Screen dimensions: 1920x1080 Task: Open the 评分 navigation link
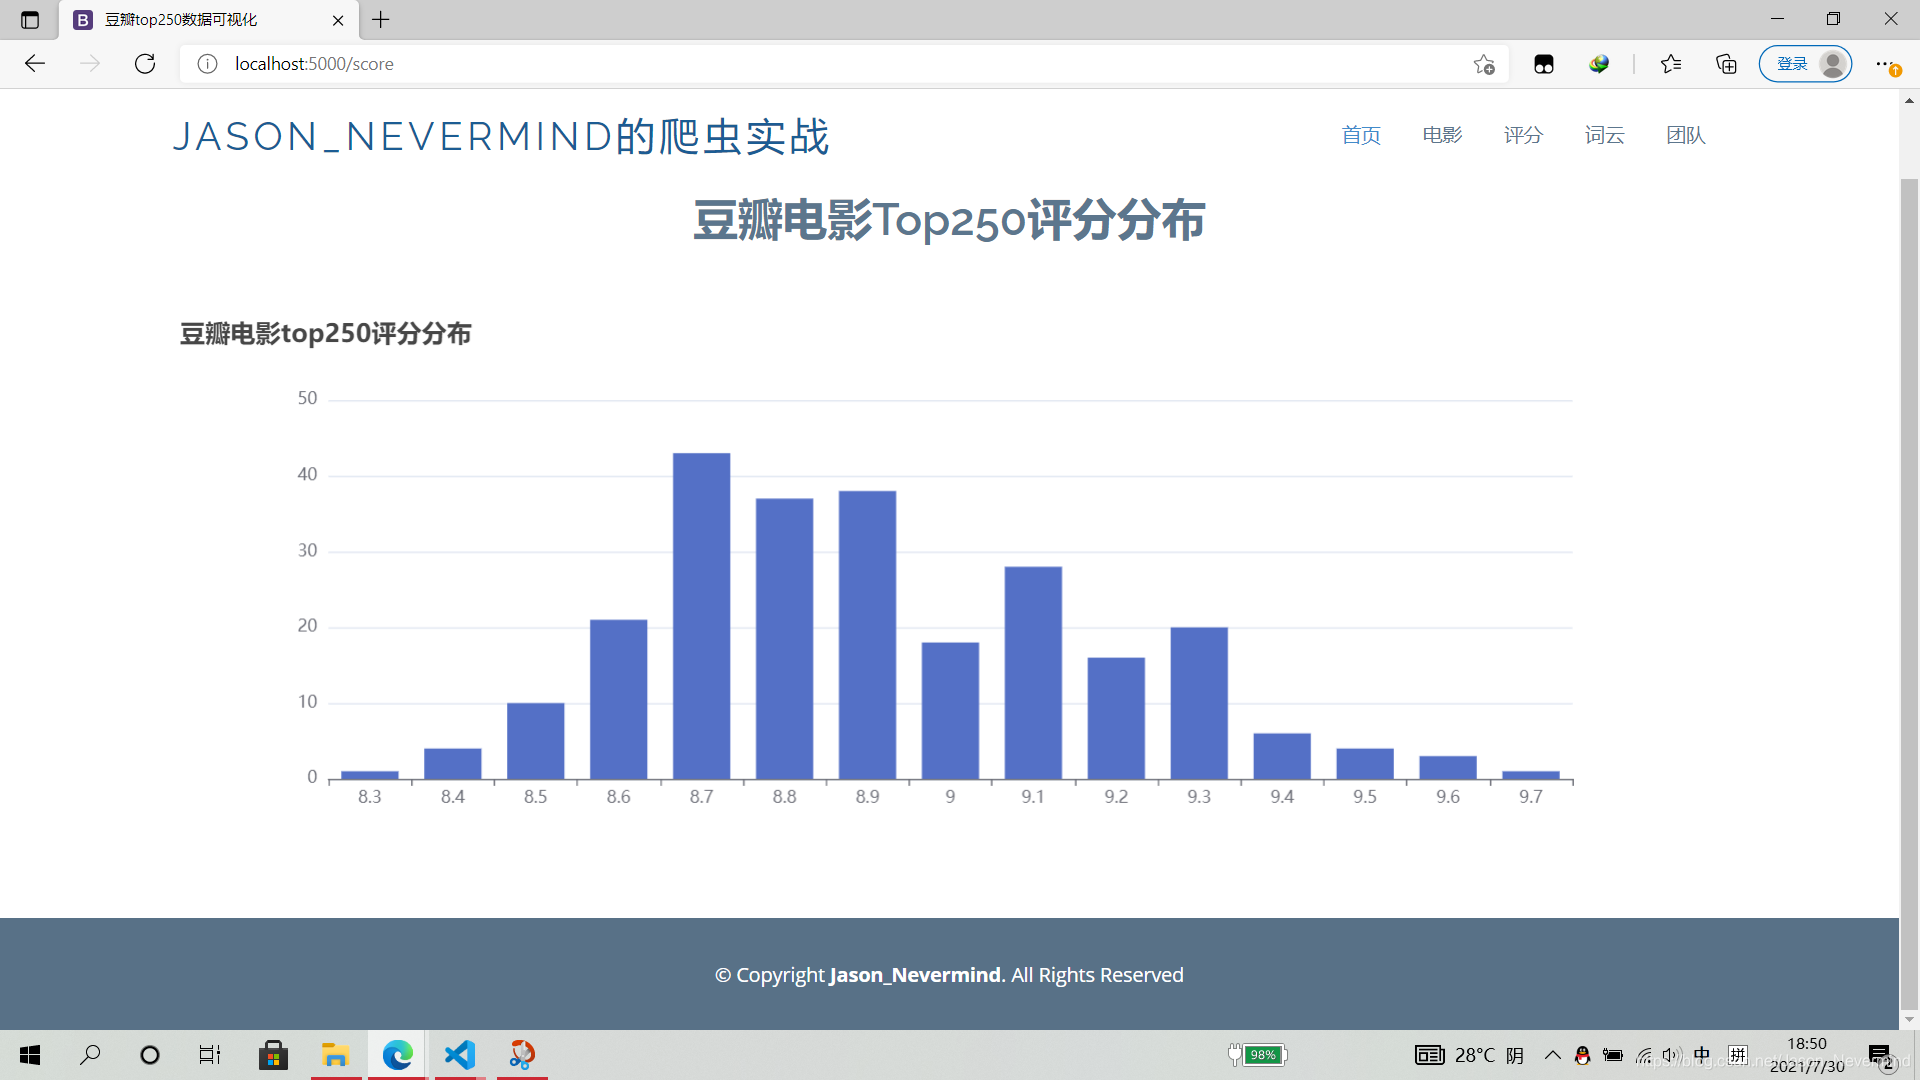1523,135
